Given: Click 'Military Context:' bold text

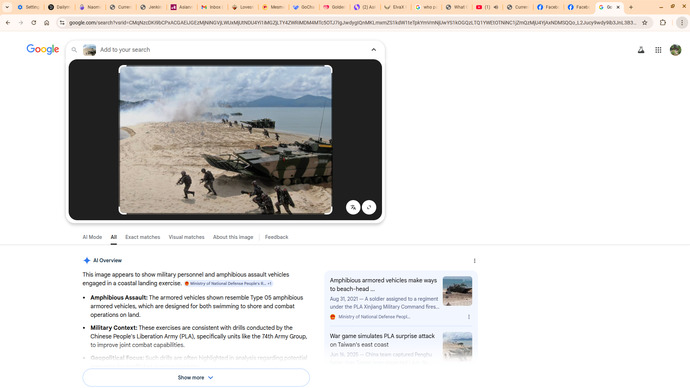Looking at the screenshot, I should (x=114, y=328).
